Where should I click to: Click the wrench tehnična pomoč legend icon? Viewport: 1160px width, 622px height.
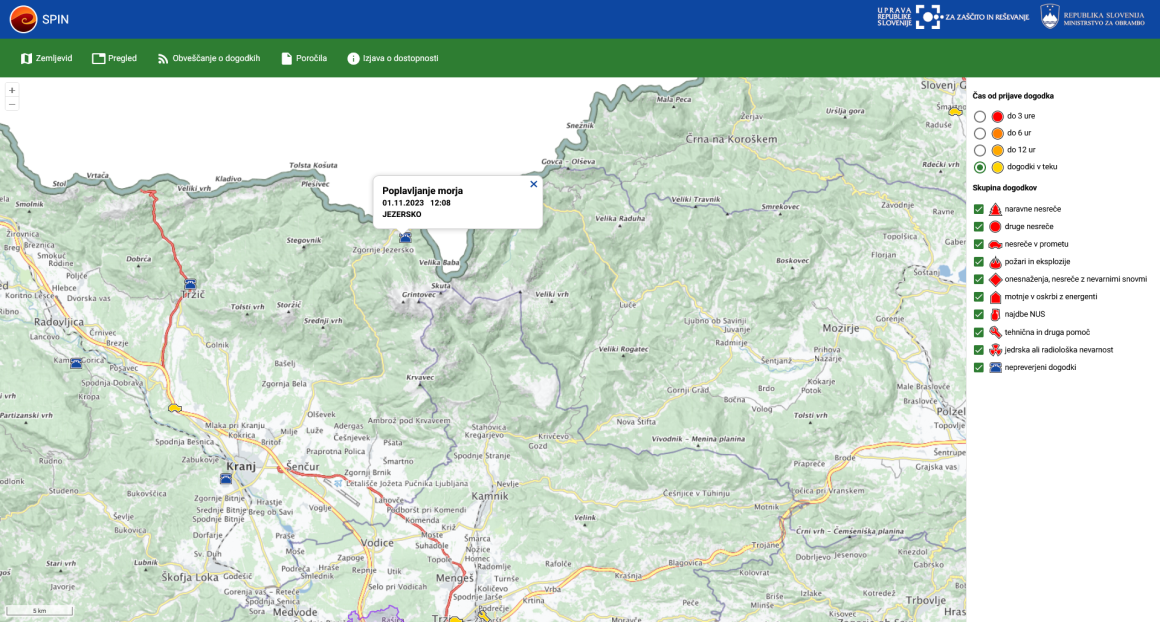(x=995, y=333)
